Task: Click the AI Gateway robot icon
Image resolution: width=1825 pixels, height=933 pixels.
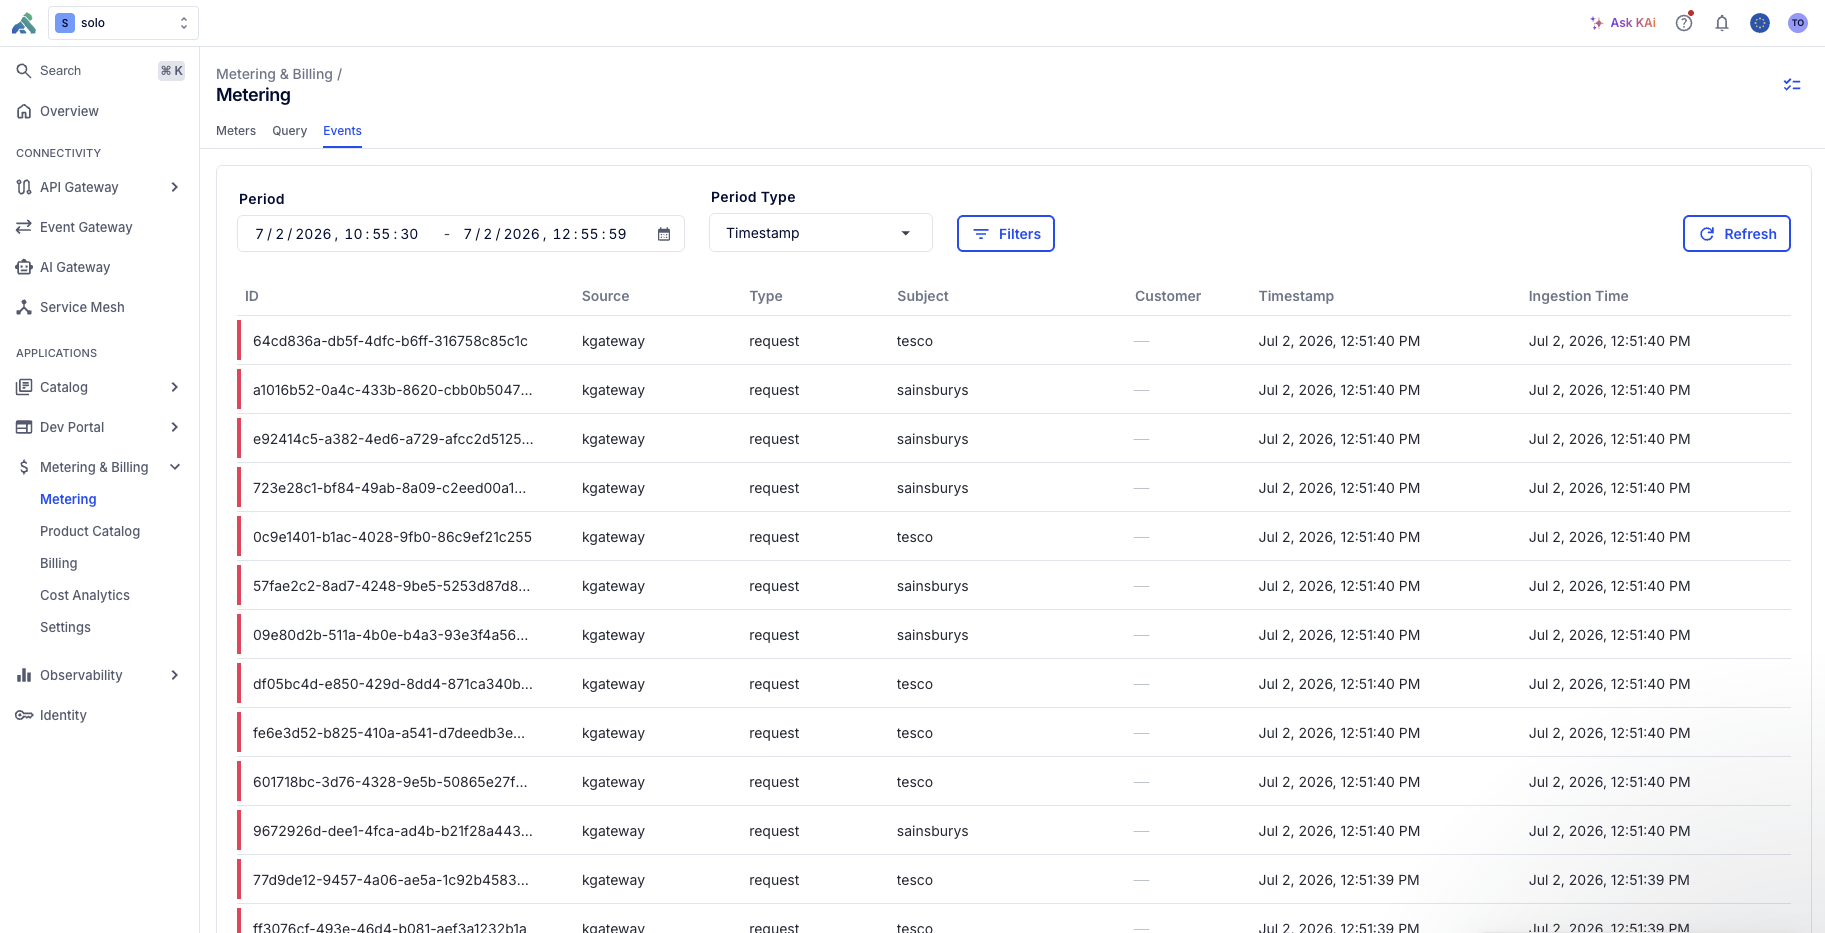Action: (24, 267)
